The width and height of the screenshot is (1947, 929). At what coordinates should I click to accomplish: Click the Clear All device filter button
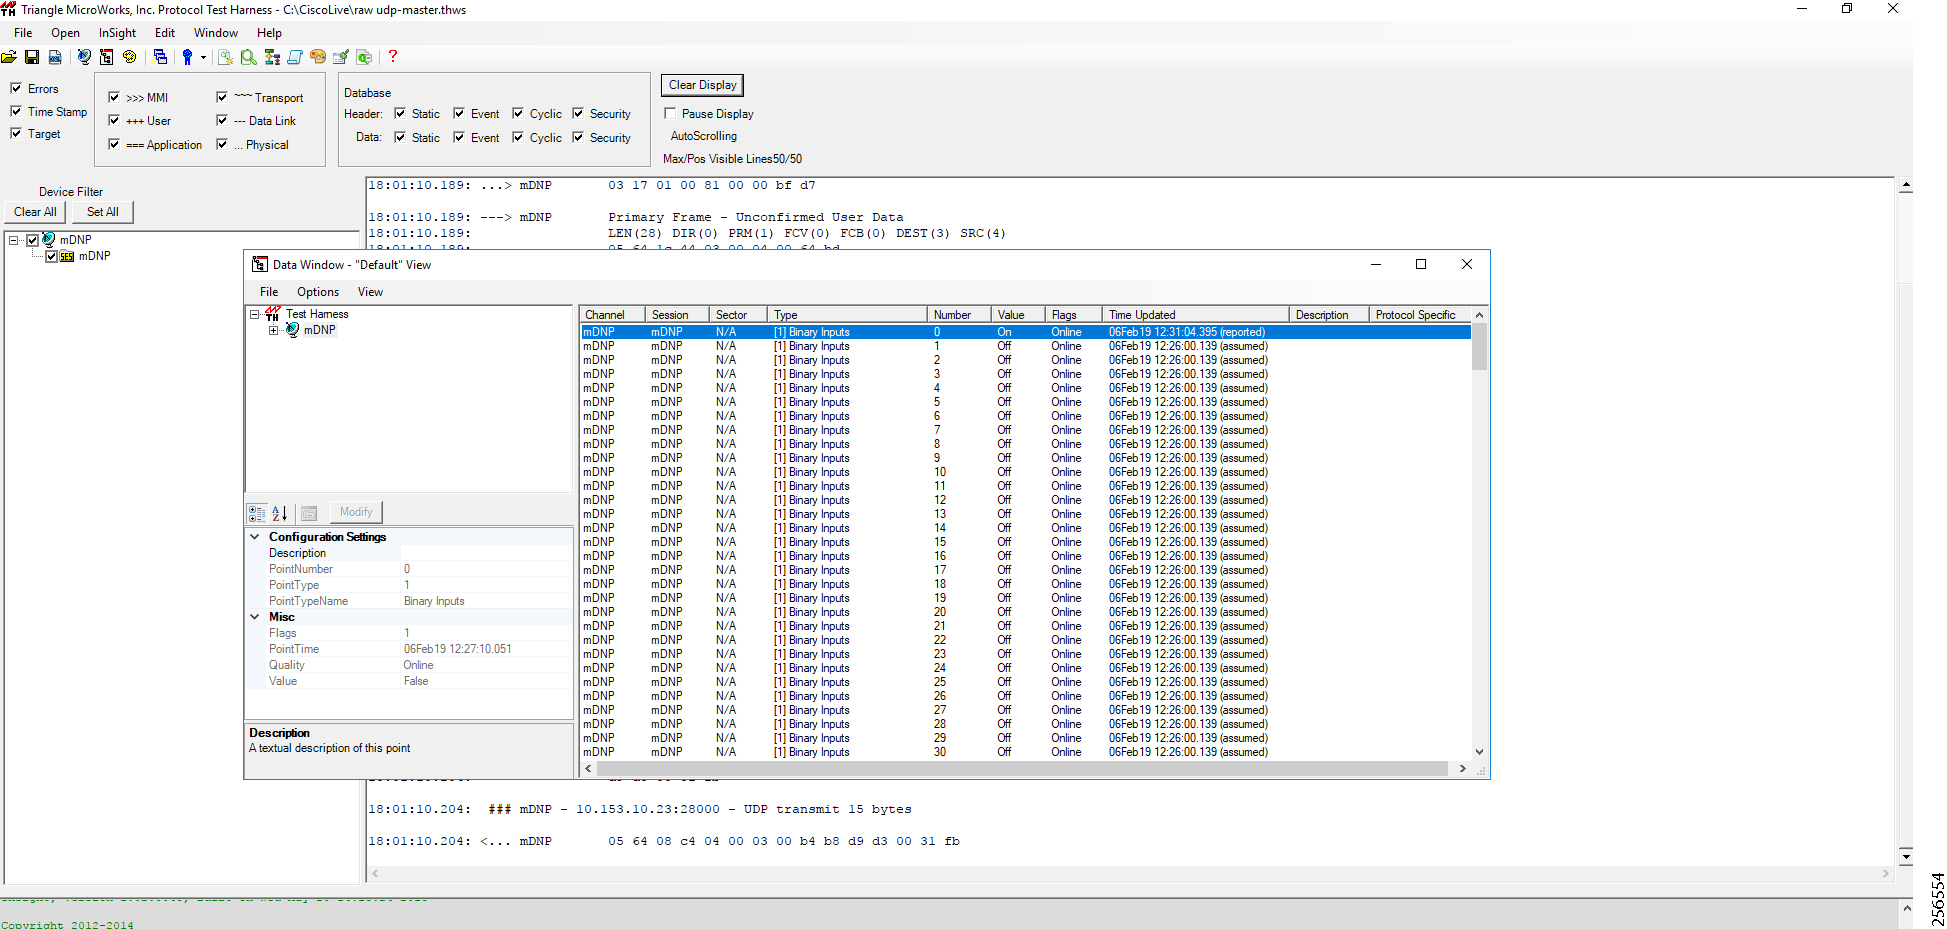(35, 212)
